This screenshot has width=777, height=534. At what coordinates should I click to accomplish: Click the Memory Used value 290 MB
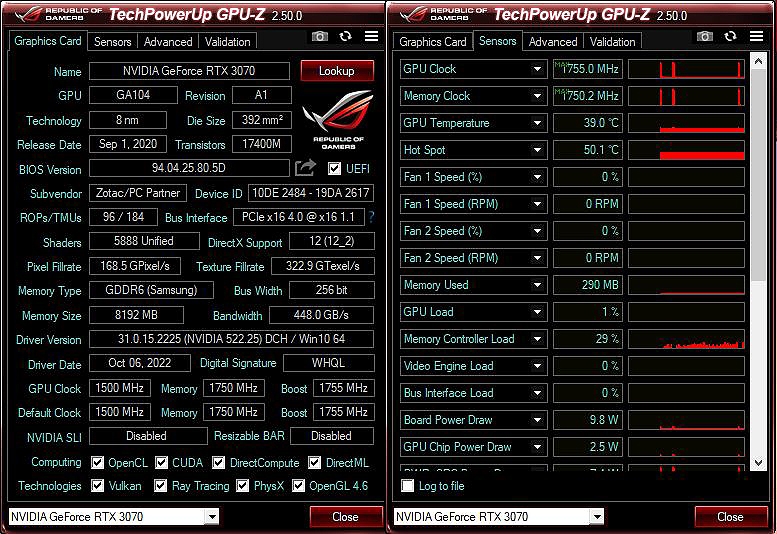[588, 285]
